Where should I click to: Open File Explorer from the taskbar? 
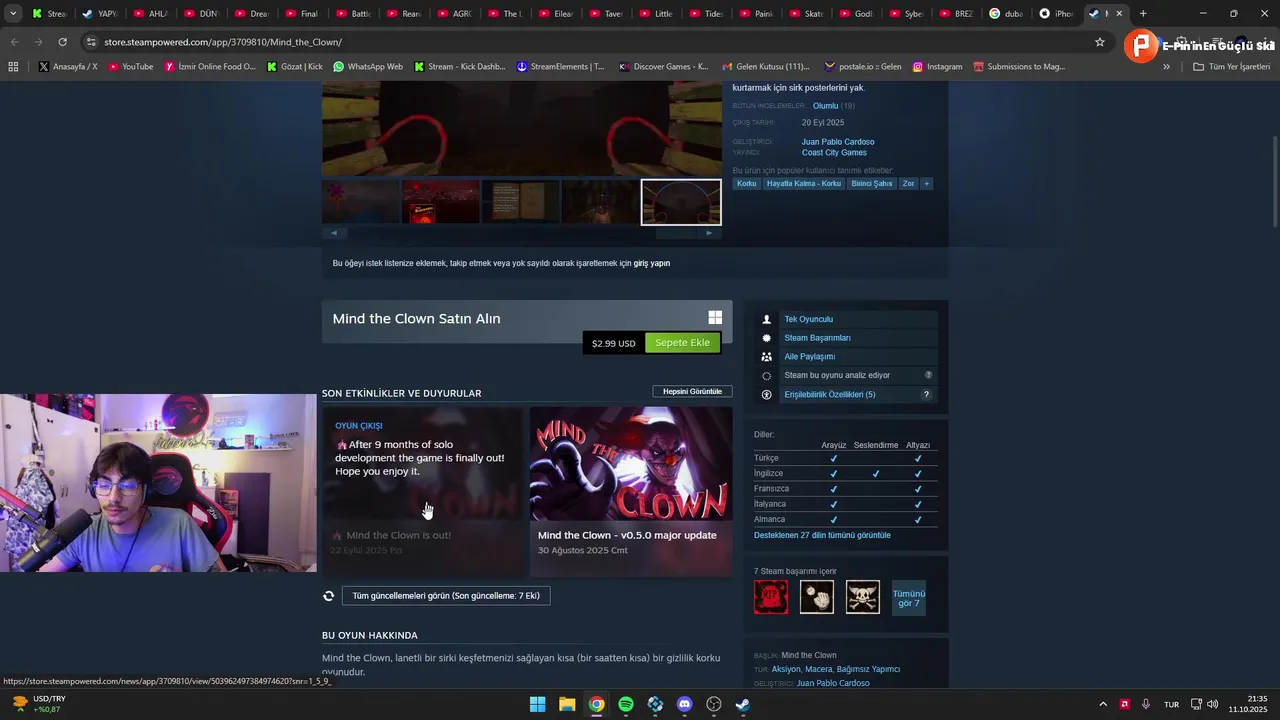click(x=567, y=704)
